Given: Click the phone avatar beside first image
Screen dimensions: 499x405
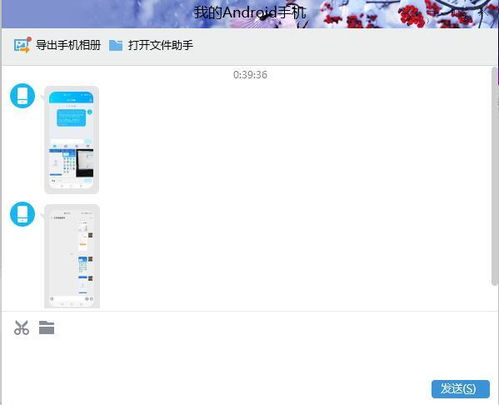Looking at the screenshot, I should 22,96.
